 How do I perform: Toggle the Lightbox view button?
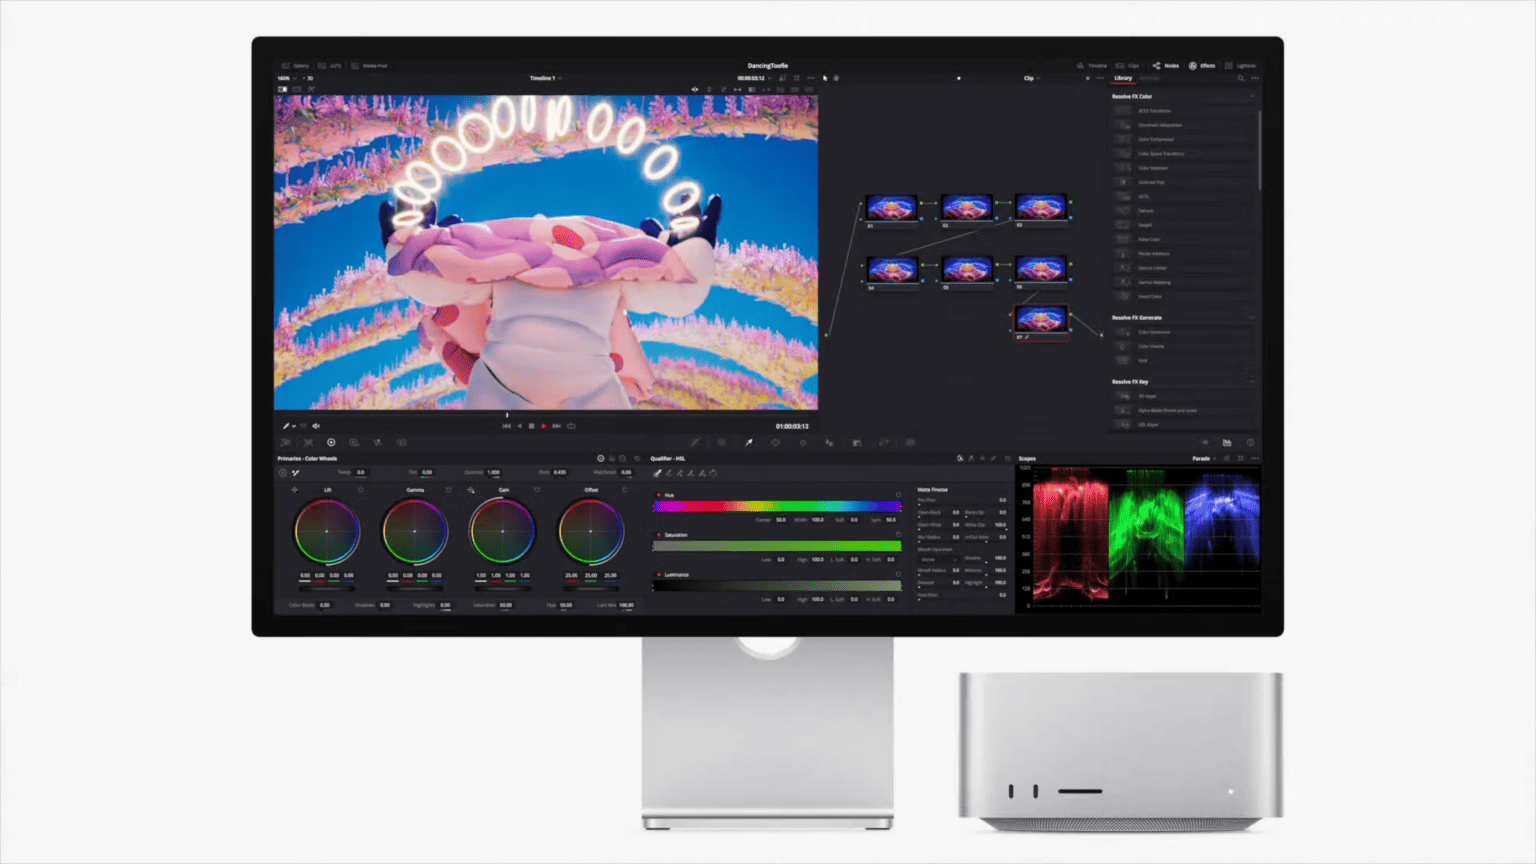(1241, 66)
